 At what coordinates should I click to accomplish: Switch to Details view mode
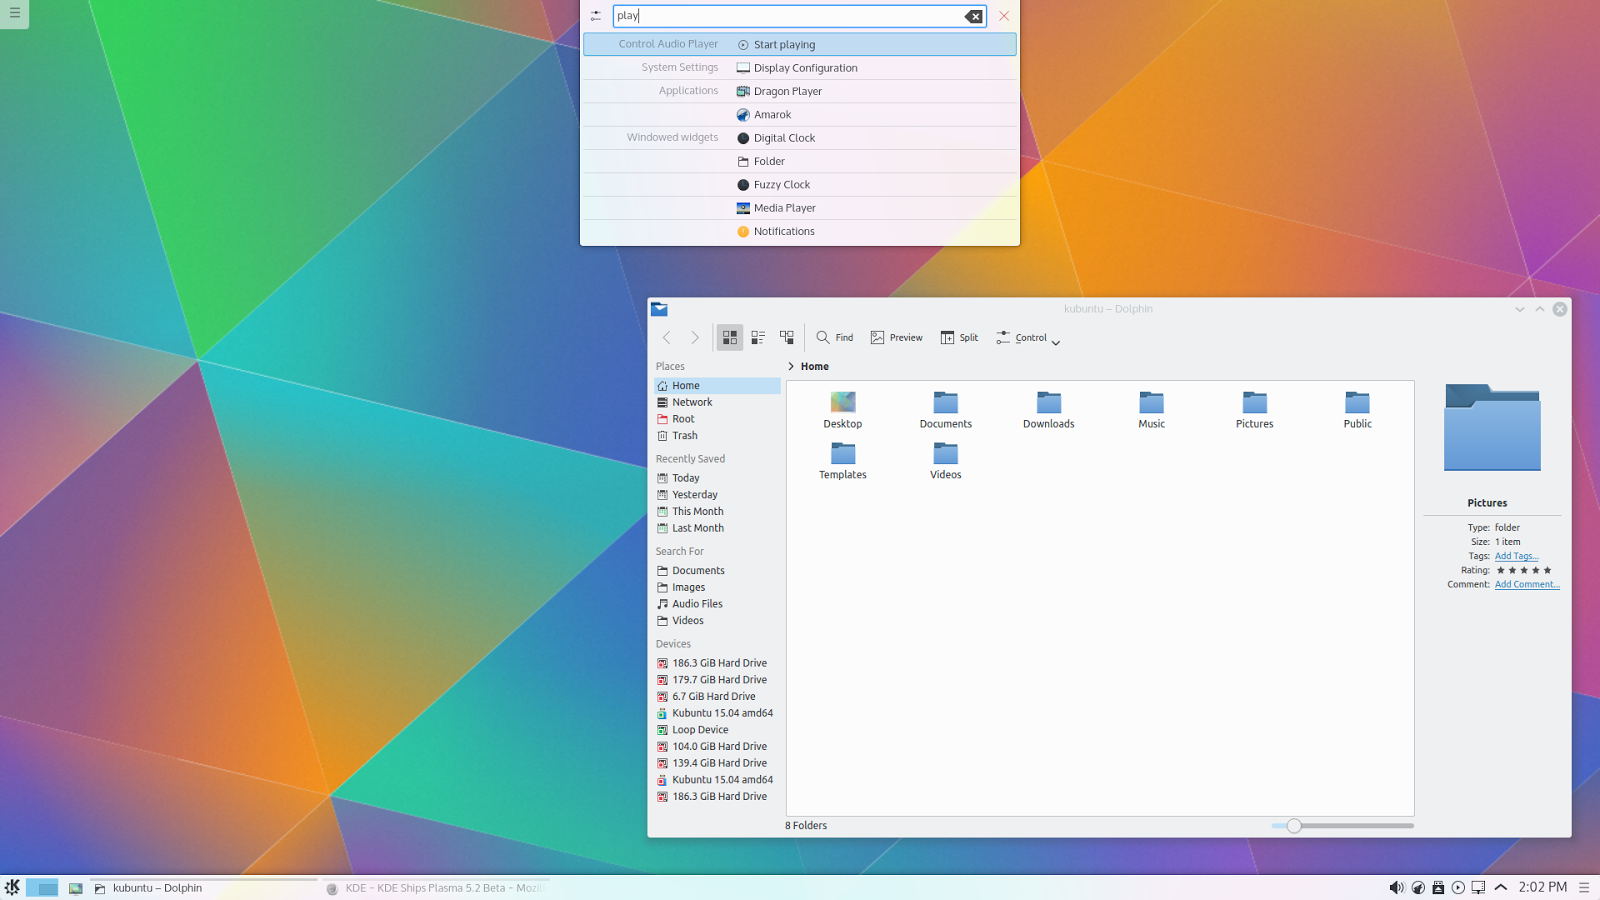point(757,337)
